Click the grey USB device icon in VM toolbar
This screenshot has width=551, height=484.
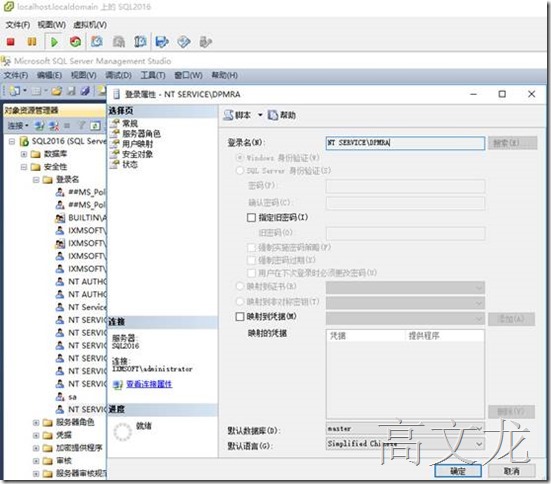point(205,42)
